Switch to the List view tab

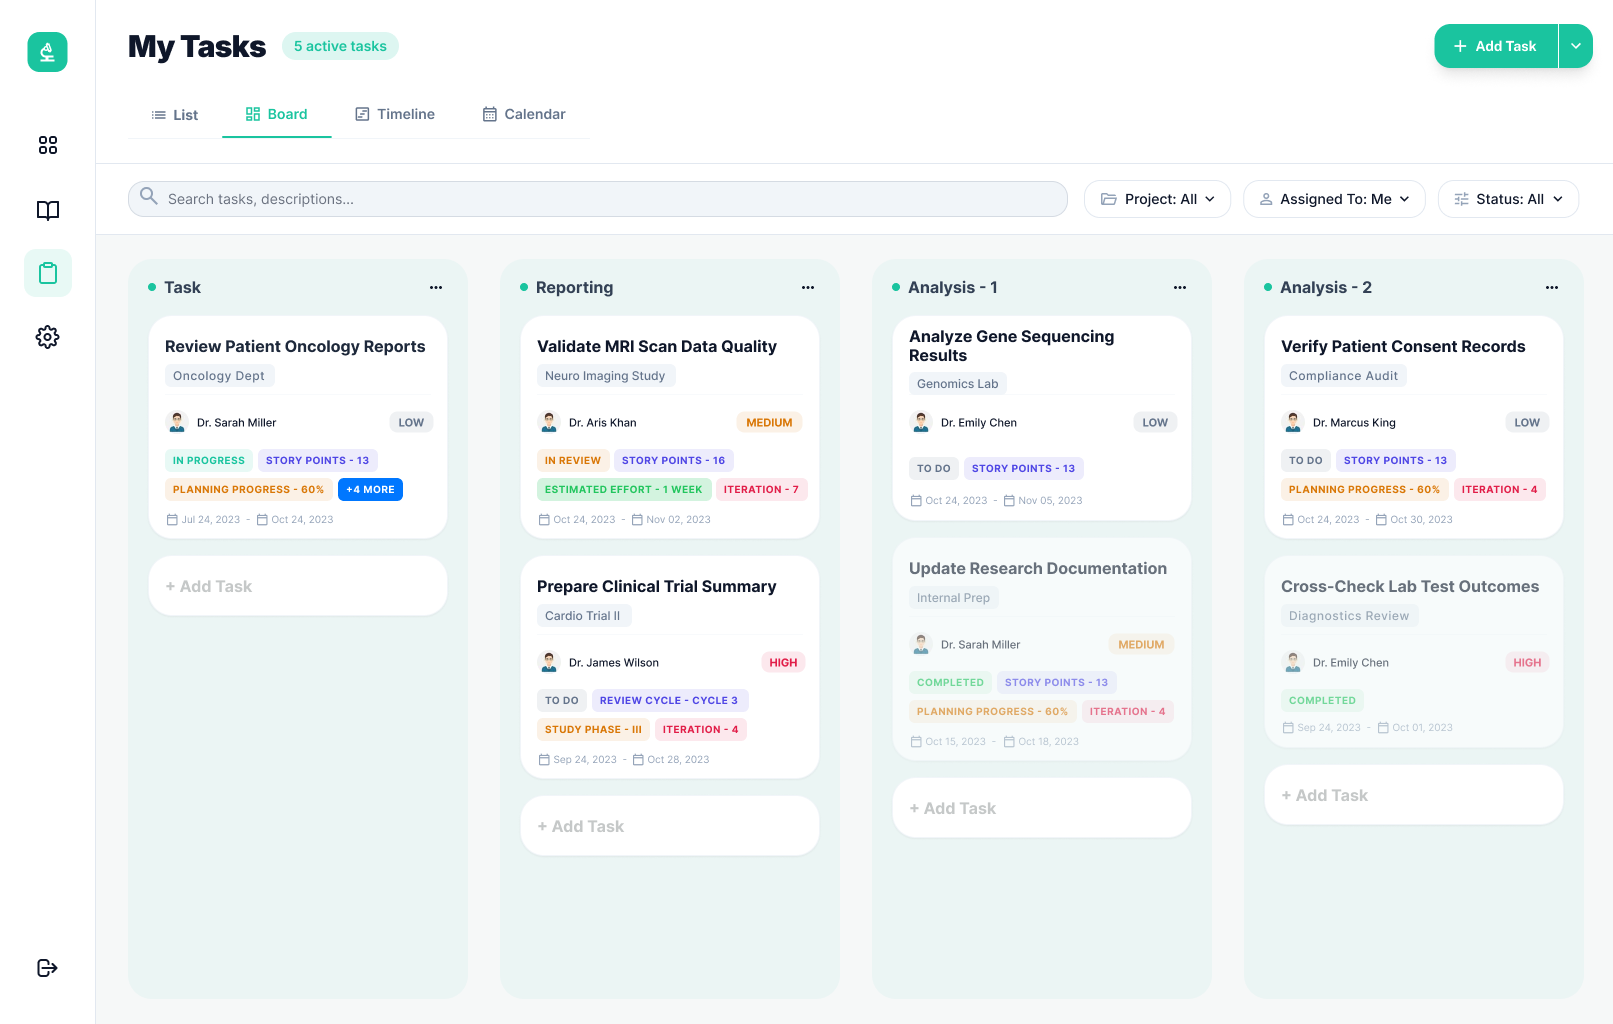pyautogui.click(x=174, y=115)
